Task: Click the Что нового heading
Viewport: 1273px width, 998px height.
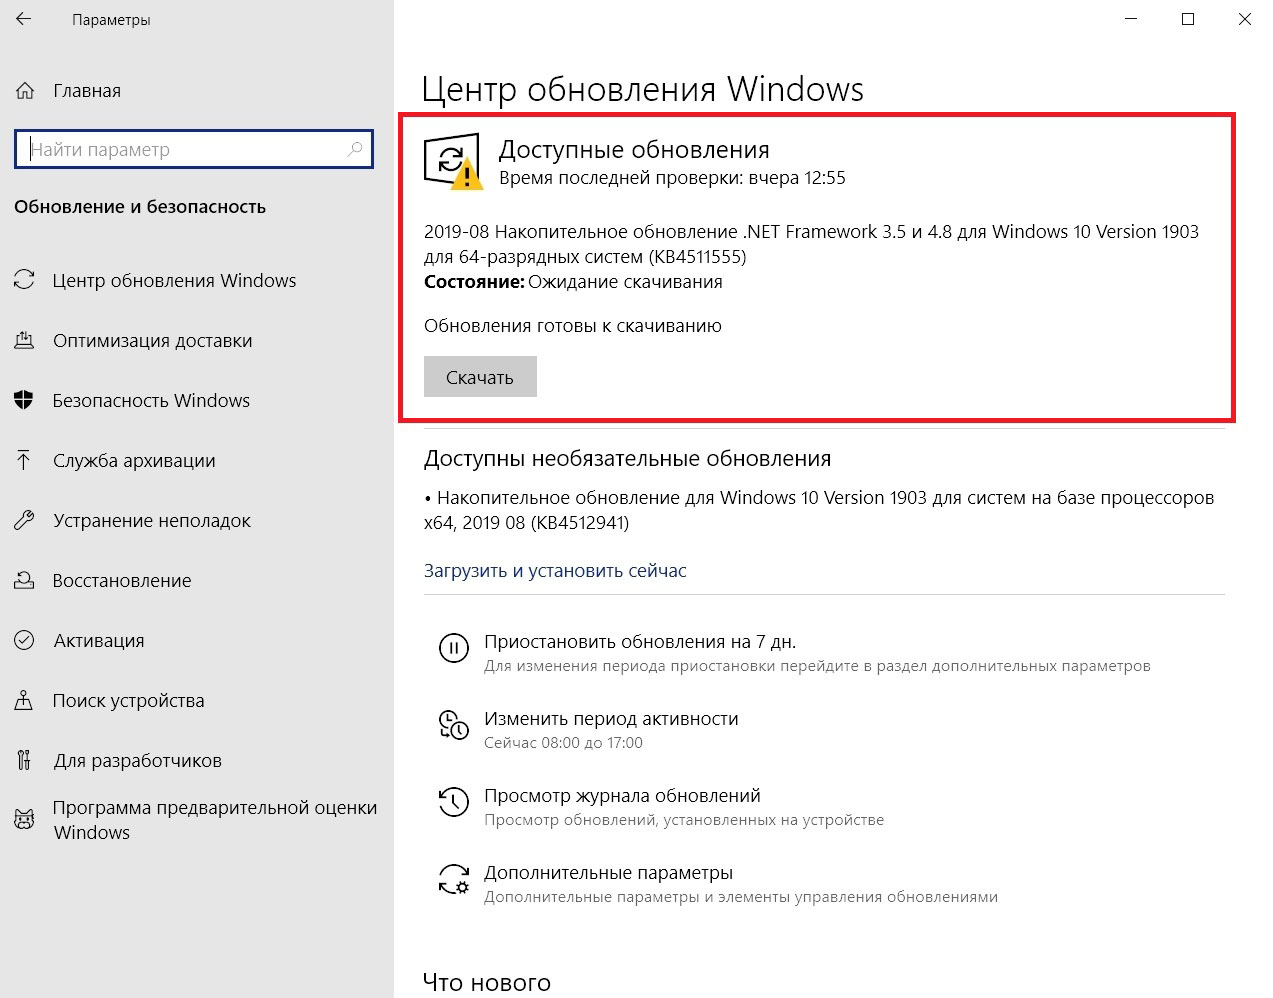Action: [x=486, y=983]
